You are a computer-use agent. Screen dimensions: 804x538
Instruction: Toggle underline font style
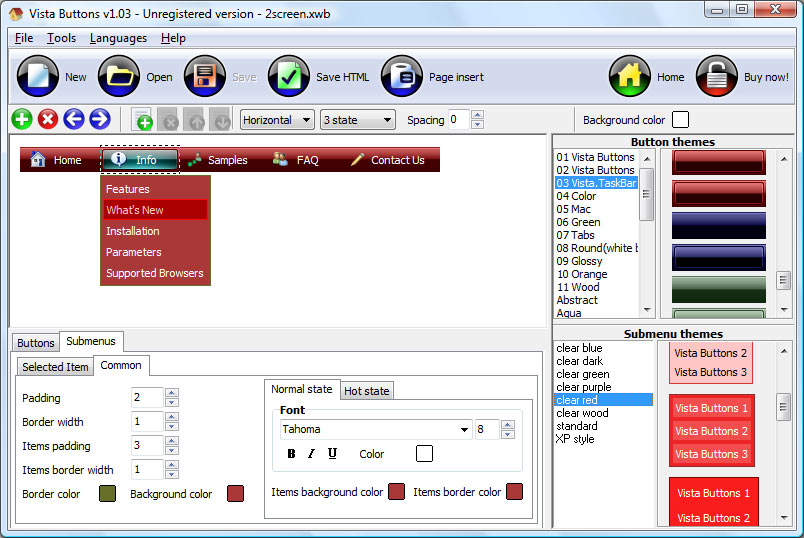pos(332,453)
